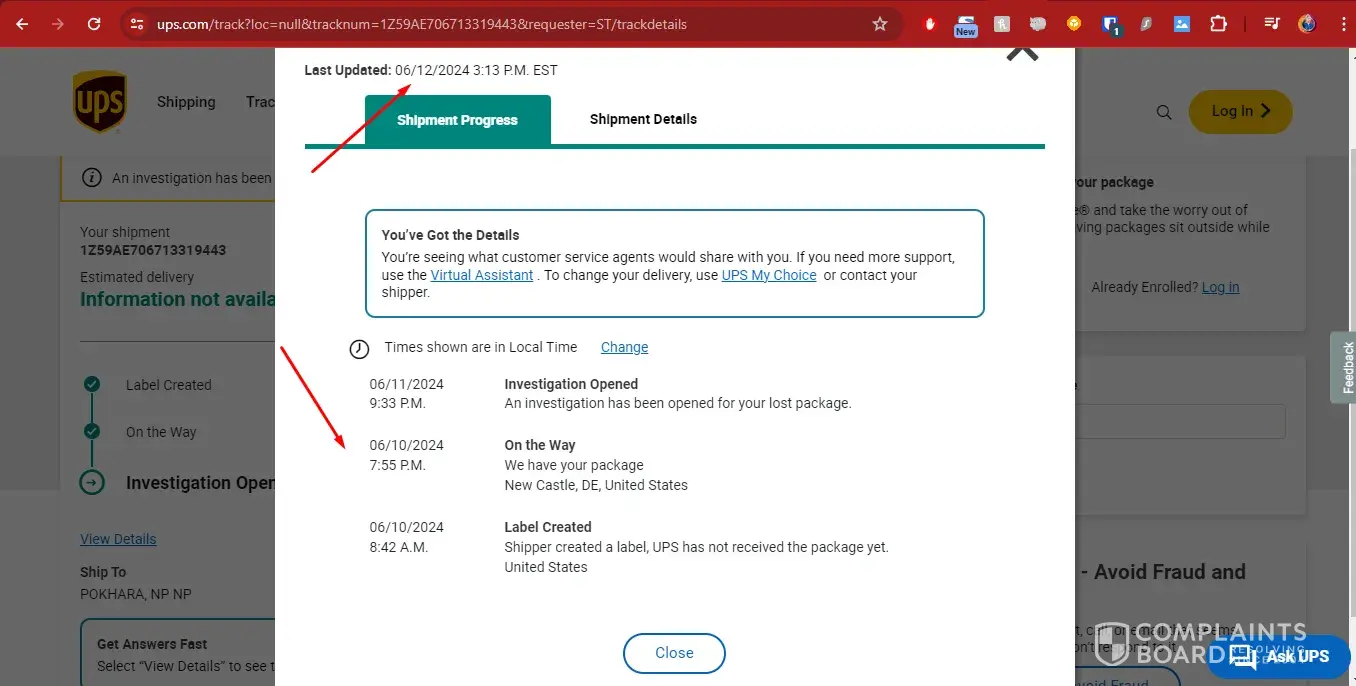Open the blue image extension icon
This screenshot has height=686, width=1356.
tap(1182, 24)
